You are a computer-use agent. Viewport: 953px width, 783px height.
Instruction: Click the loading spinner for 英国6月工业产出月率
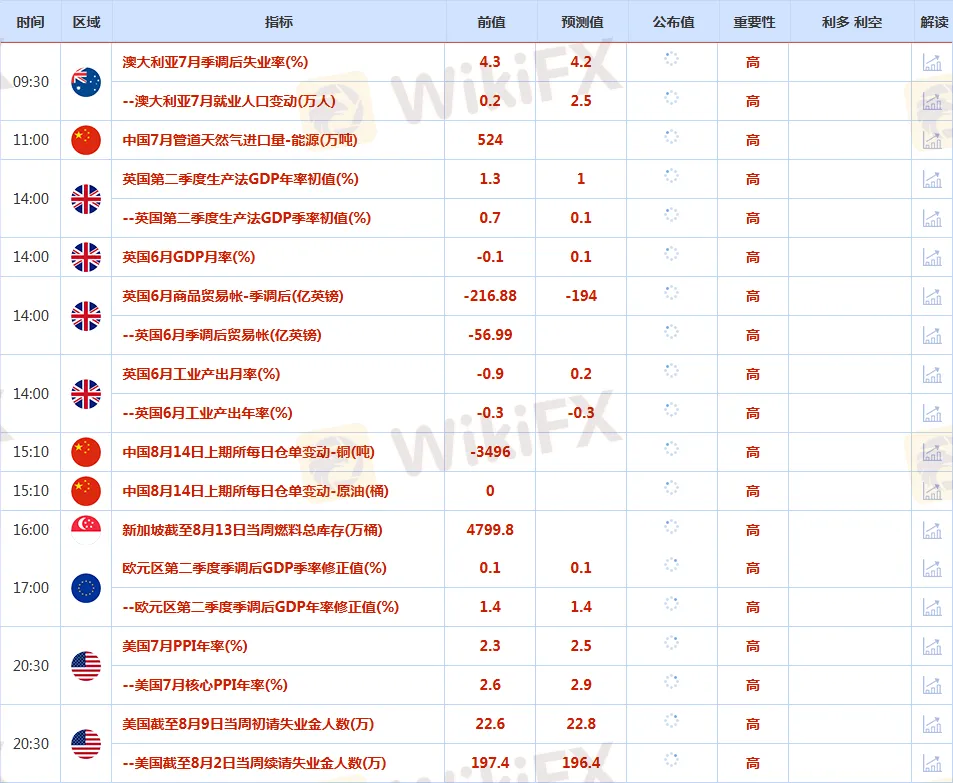[672, 373]
